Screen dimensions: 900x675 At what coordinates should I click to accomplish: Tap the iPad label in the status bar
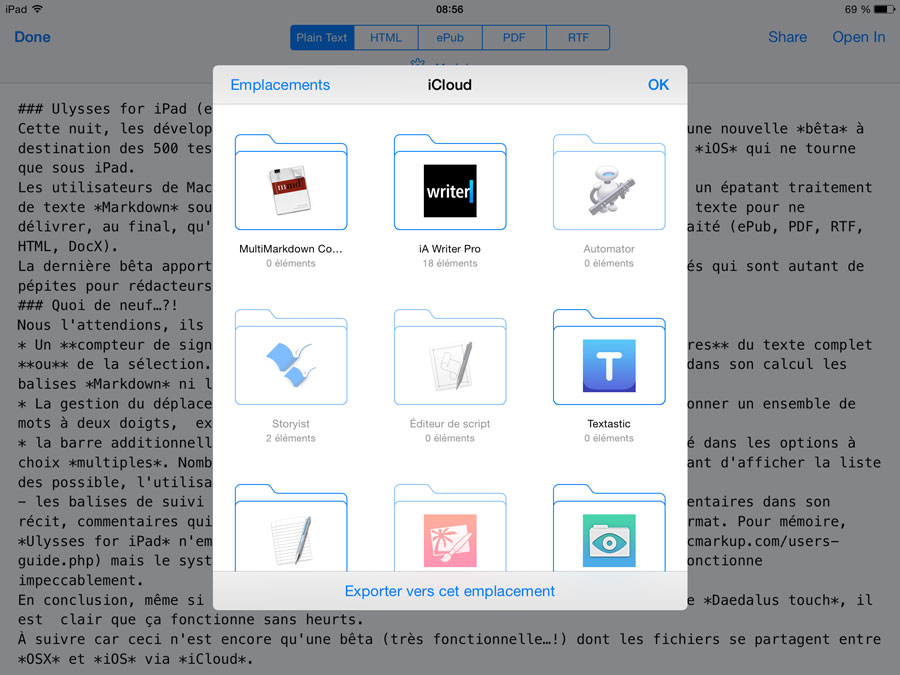16,9
